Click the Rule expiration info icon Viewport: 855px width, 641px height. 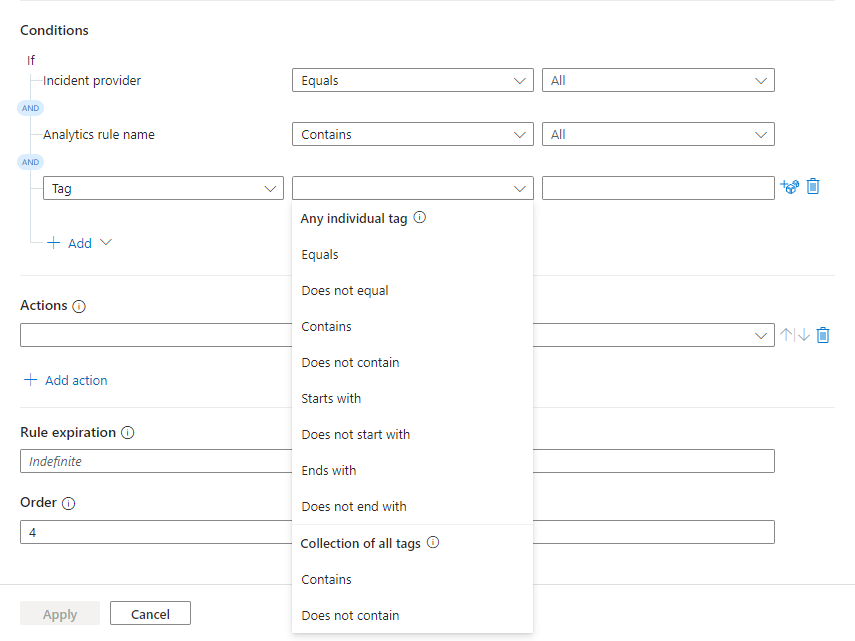tap(127, 433)
